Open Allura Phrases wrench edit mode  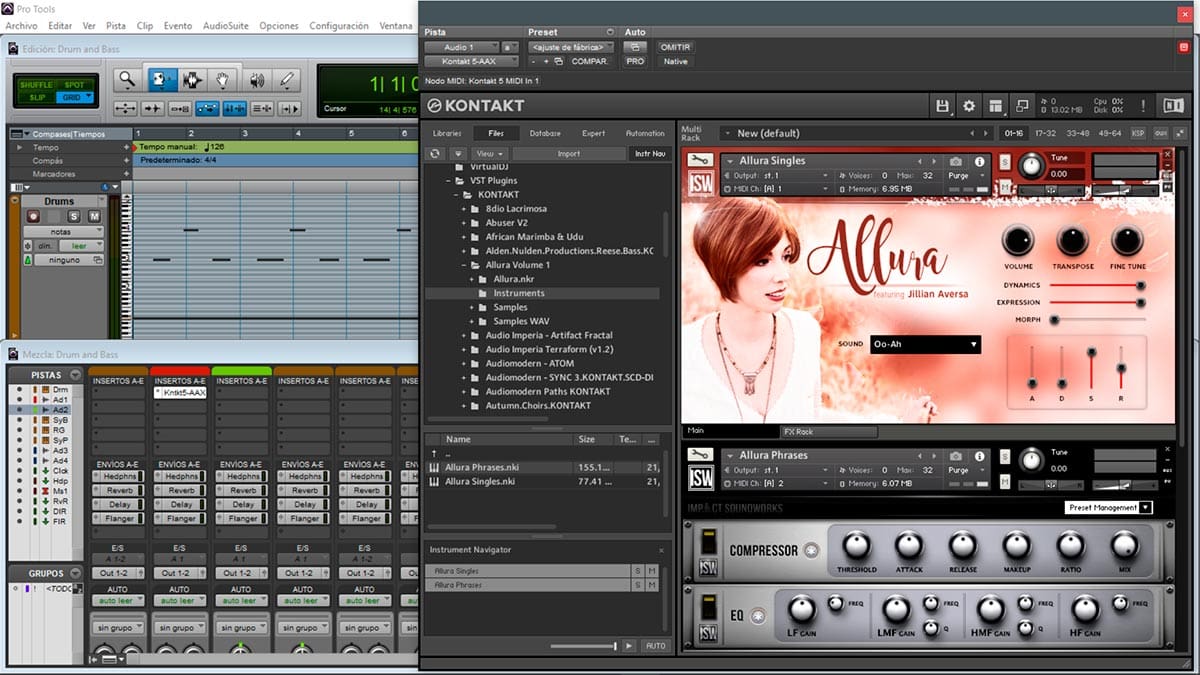(x=701, y=455)
